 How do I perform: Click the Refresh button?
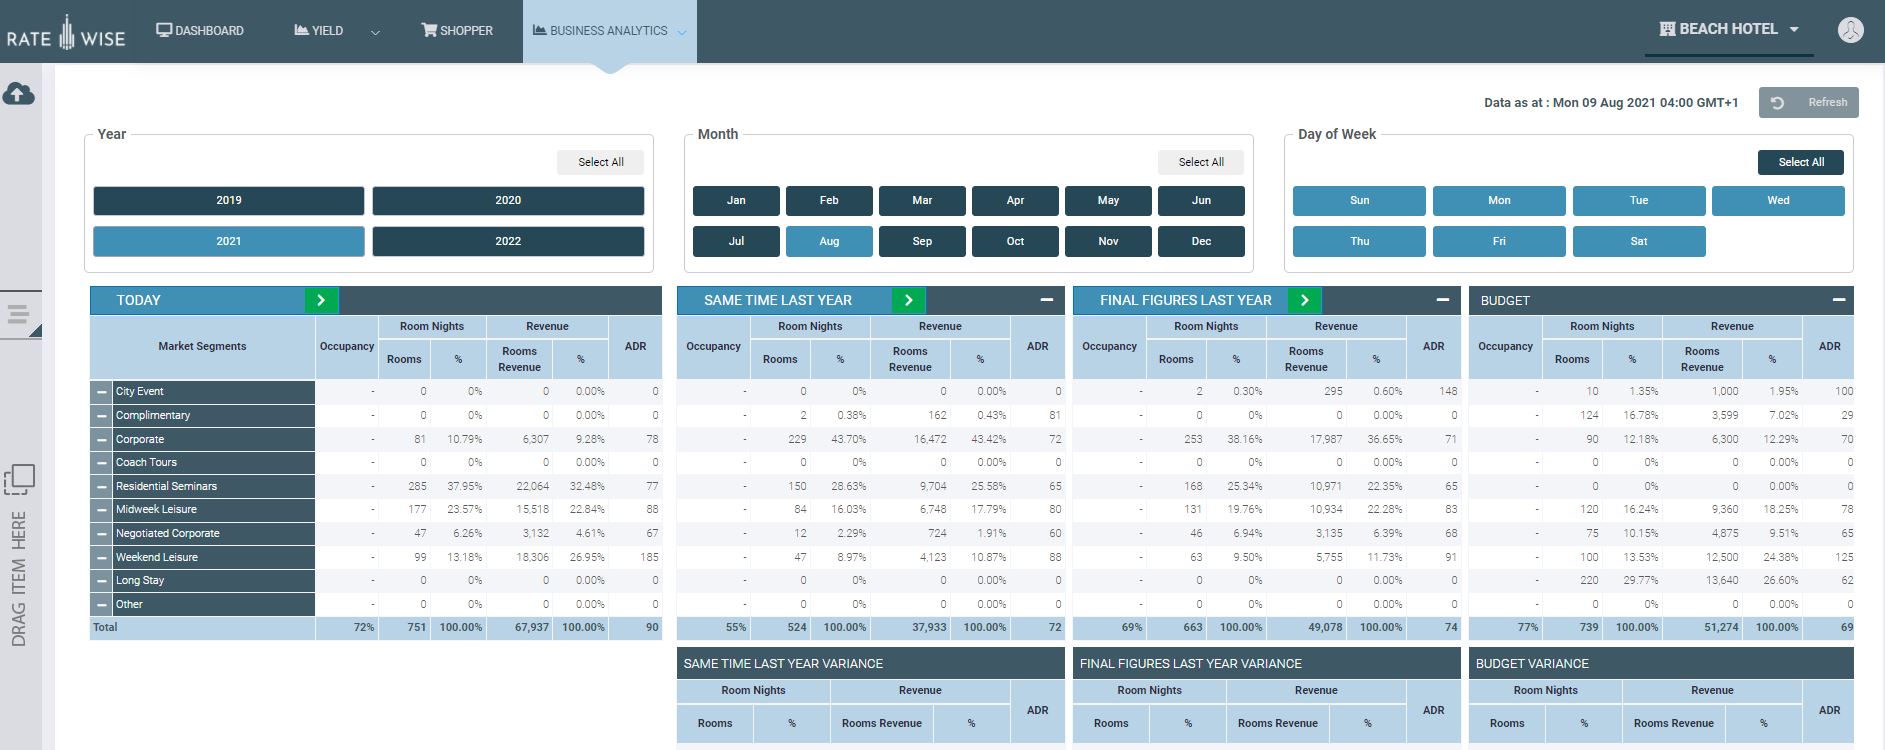pos(1808,102)
